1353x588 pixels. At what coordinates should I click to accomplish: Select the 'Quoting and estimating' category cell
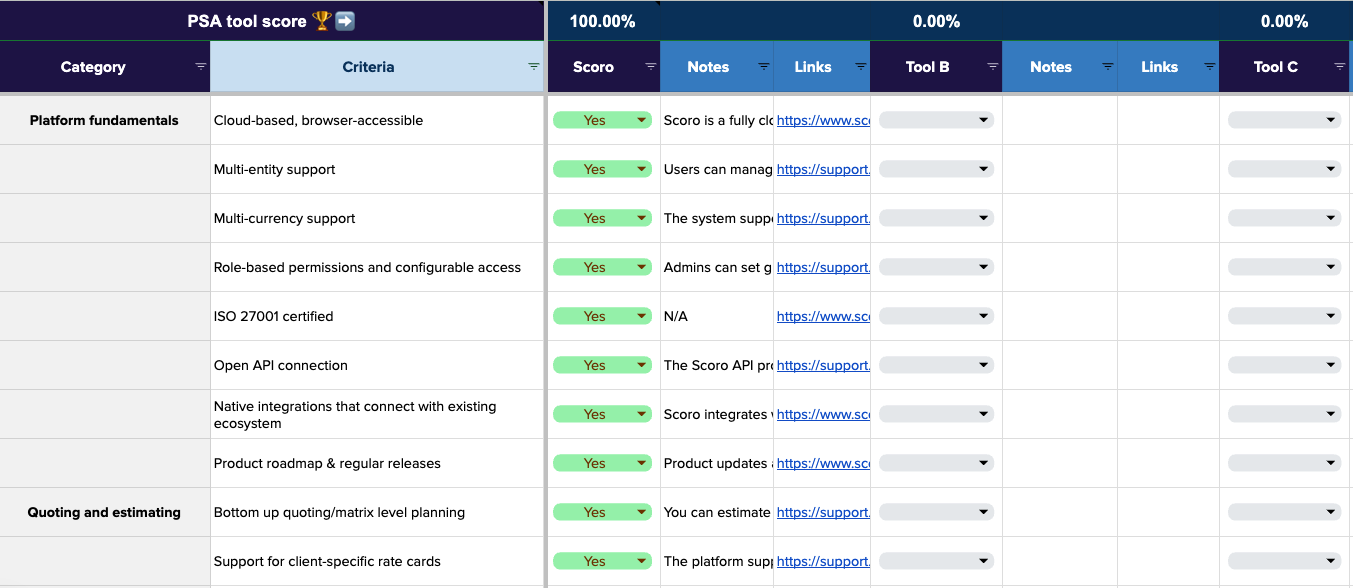pos(105,512)
